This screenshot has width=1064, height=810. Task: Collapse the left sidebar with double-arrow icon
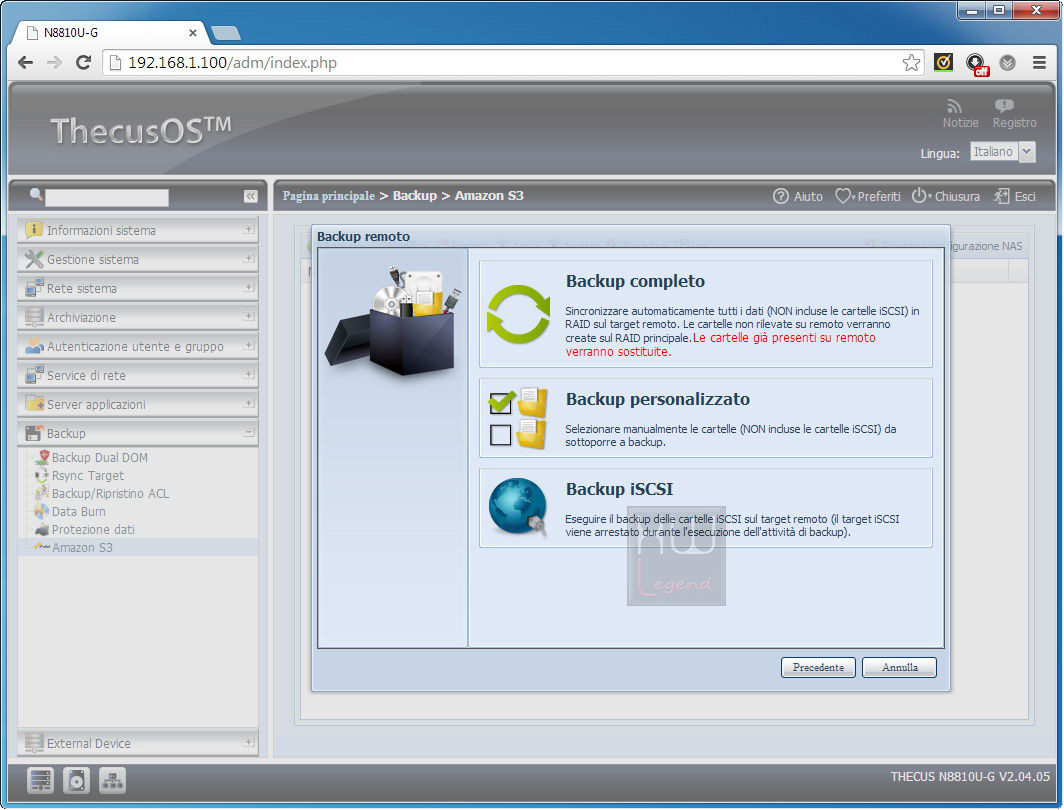[x=250, y=196]
